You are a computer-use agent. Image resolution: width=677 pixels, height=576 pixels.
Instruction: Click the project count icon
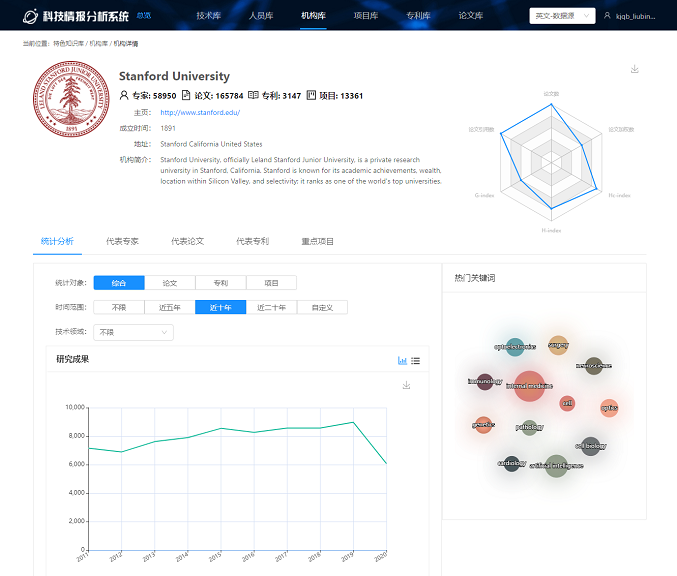[311, 95]
